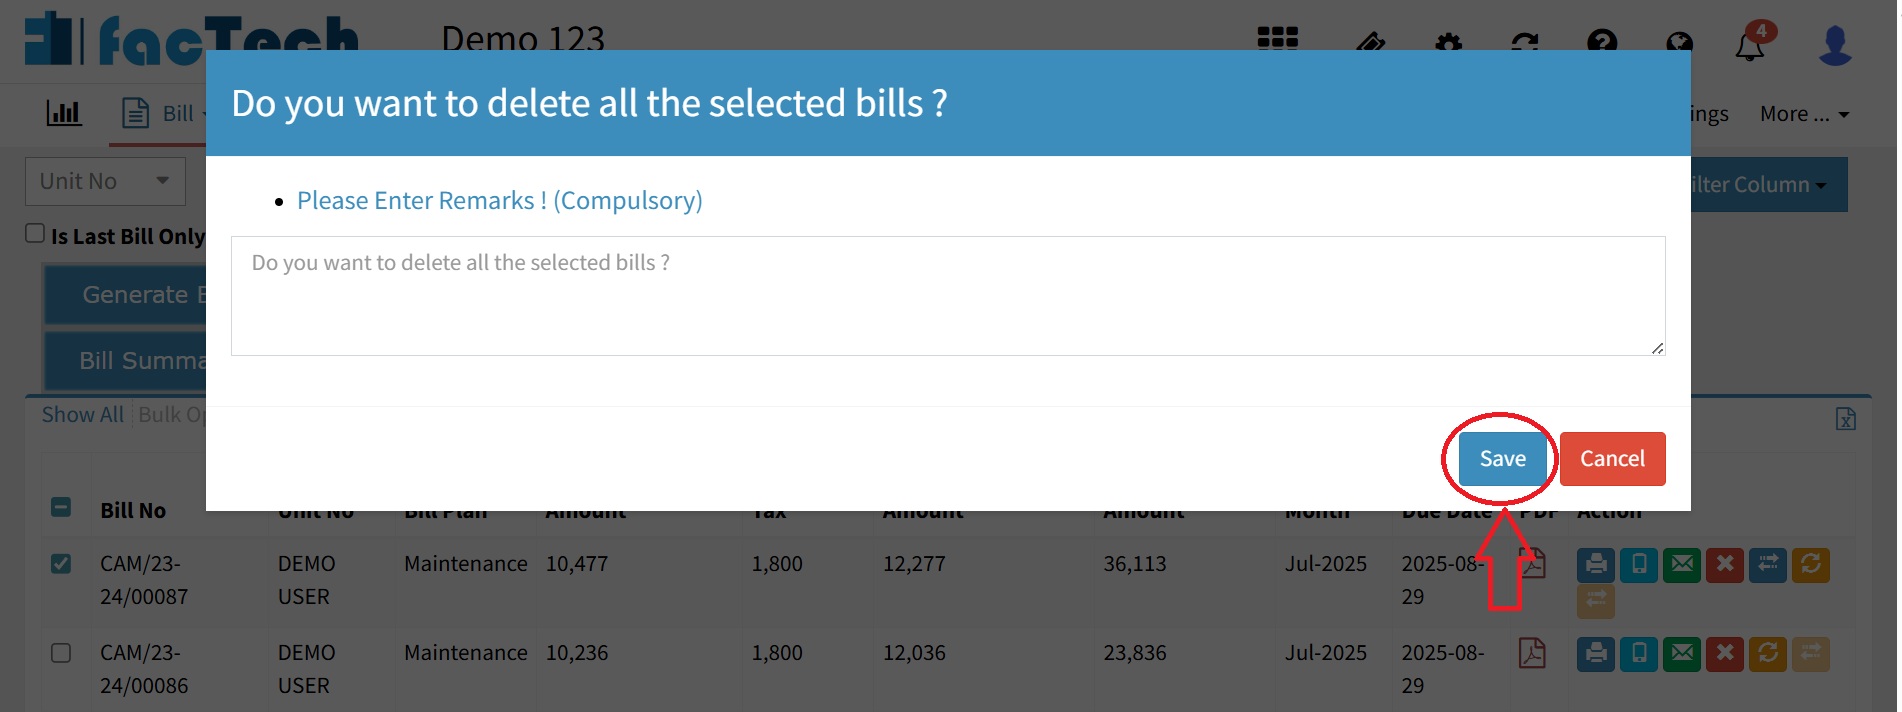Click inside the remarks text area
The width and height of the screenshot is (1902, 712).
pos(947,296)
